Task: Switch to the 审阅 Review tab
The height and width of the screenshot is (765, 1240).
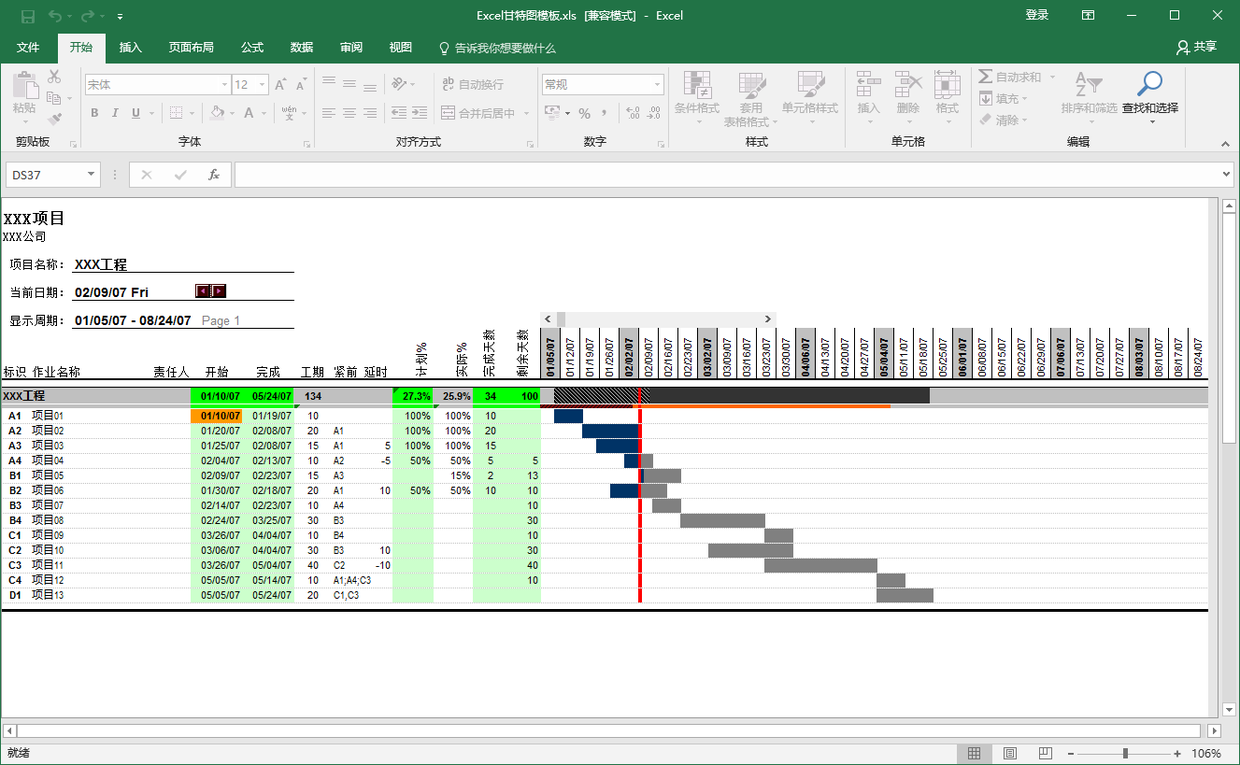Action: point(351,47)
